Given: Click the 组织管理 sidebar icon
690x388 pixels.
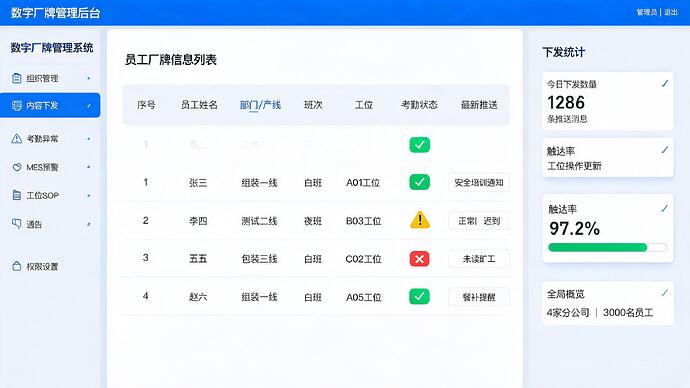Looking at the screenshot, I should click(16, 78).
